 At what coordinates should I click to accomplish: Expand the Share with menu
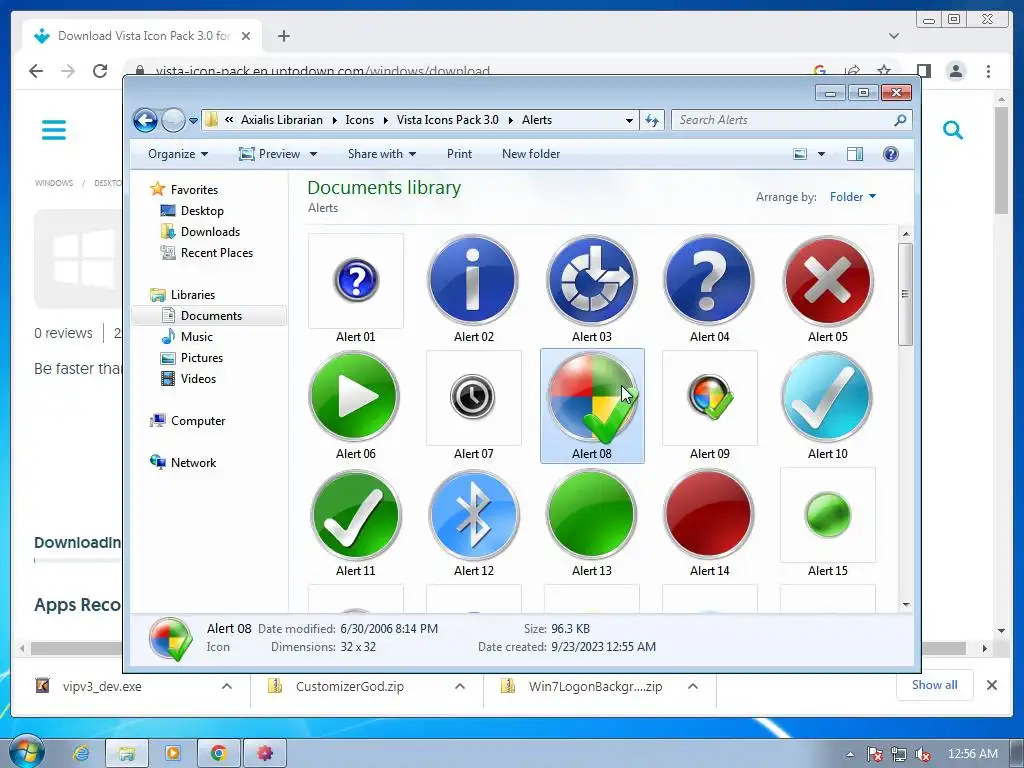click(382, 154)
